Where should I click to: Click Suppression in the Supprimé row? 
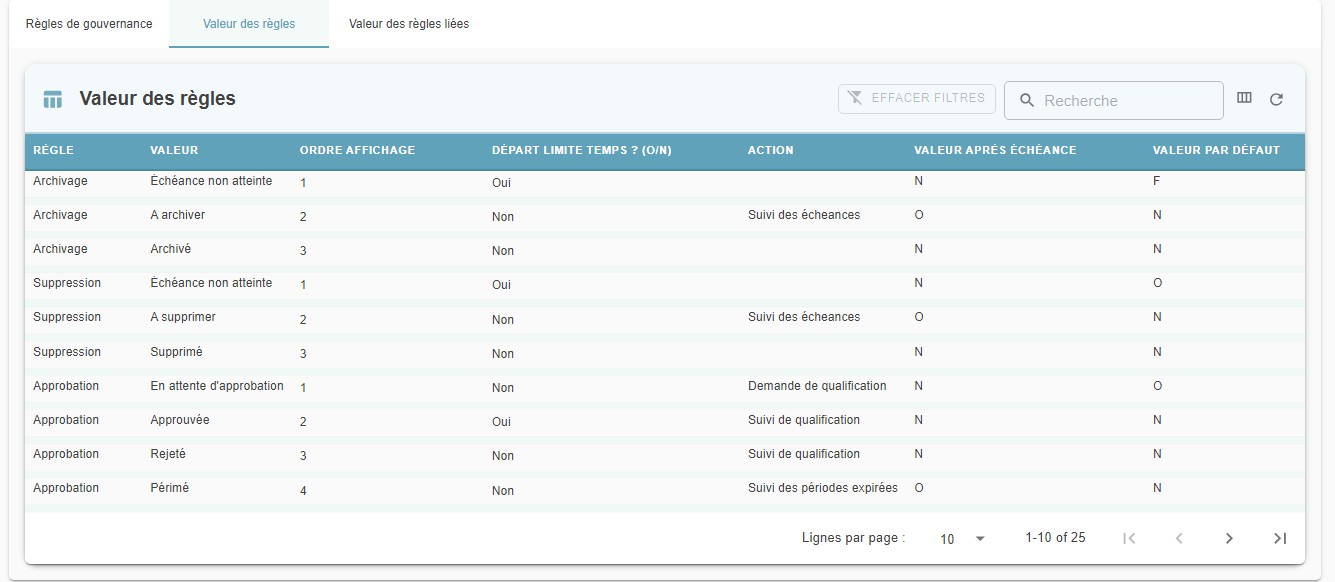click(x=67, y=352)
